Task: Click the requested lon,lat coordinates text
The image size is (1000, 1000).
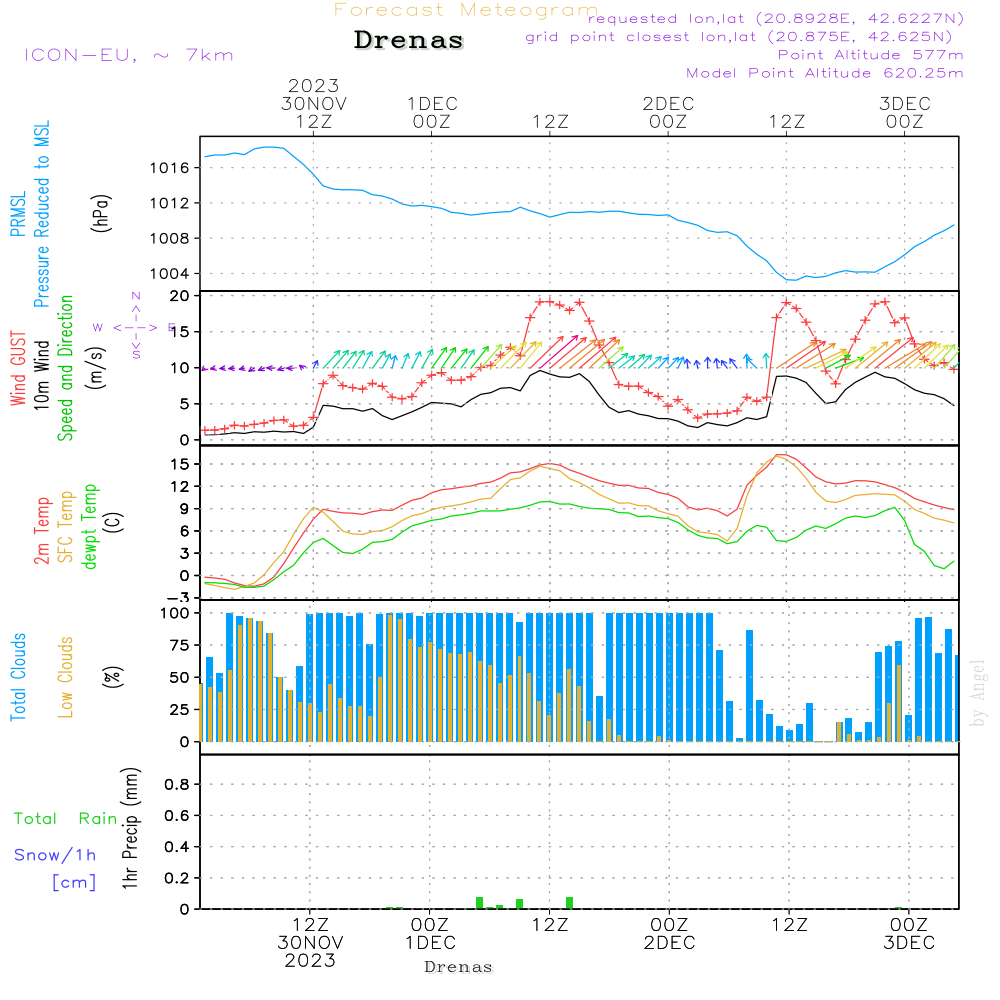Action: coord(776,19)
